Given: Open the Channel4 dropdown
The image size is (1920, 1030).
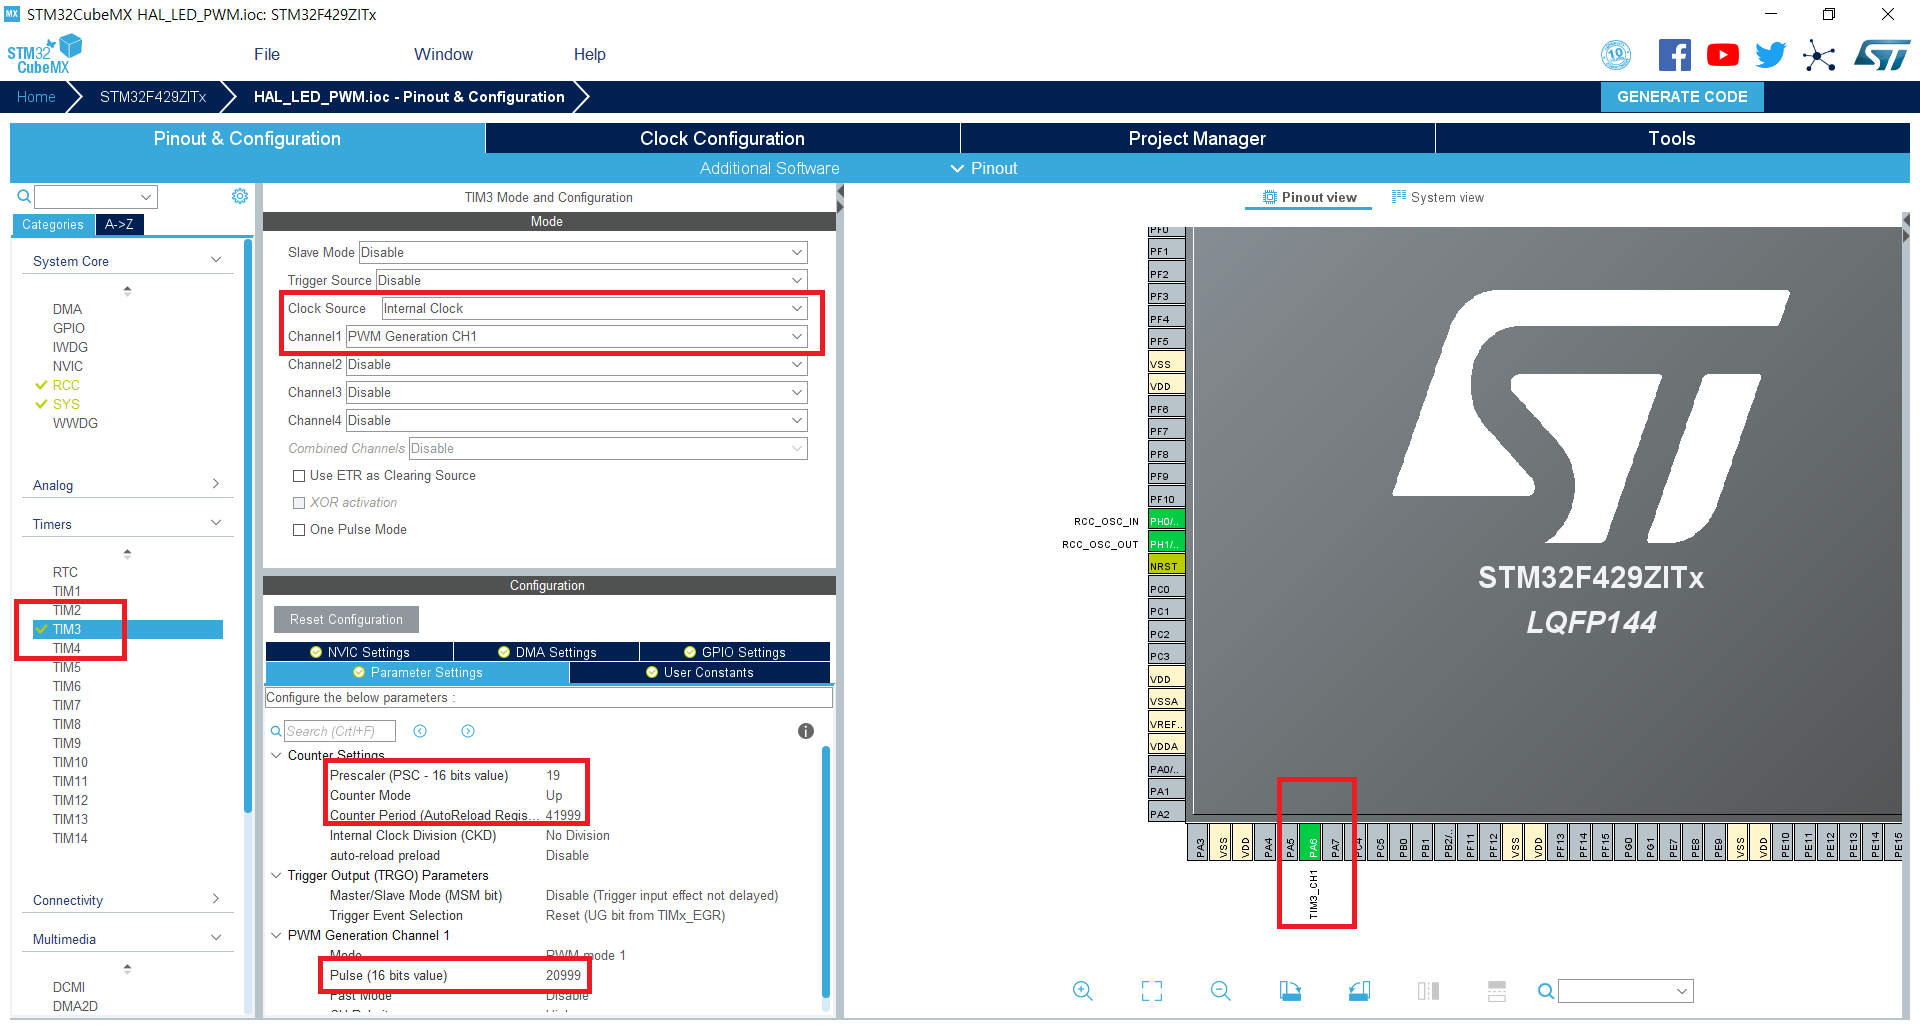Looking at the screenshot, I should pos(577,420).
